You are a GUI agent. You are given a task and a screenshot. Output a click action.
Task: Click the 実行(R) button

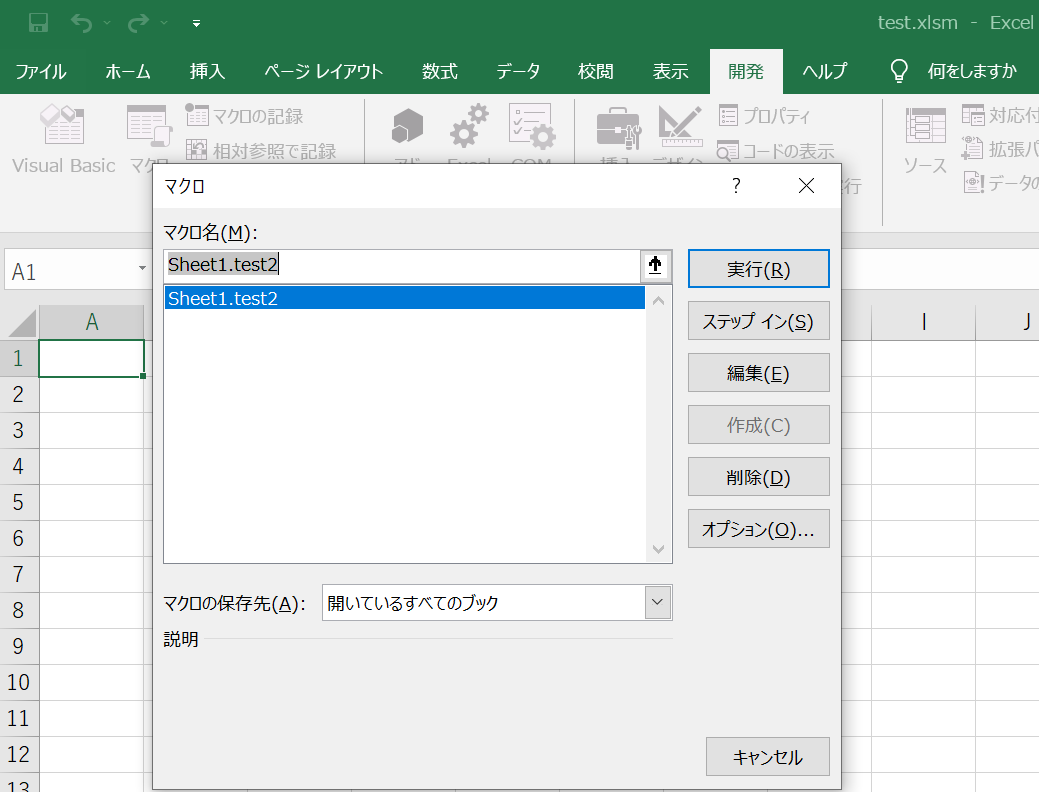pos(759,269)
